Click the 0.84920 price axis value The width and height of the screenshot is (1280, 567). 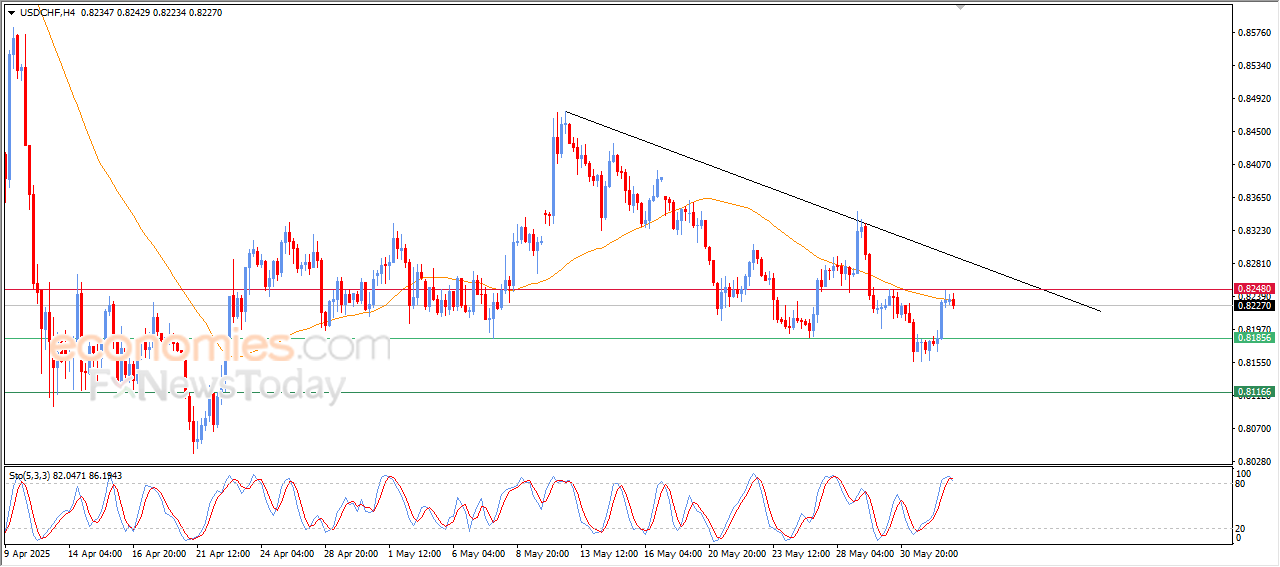[1254, 99]
